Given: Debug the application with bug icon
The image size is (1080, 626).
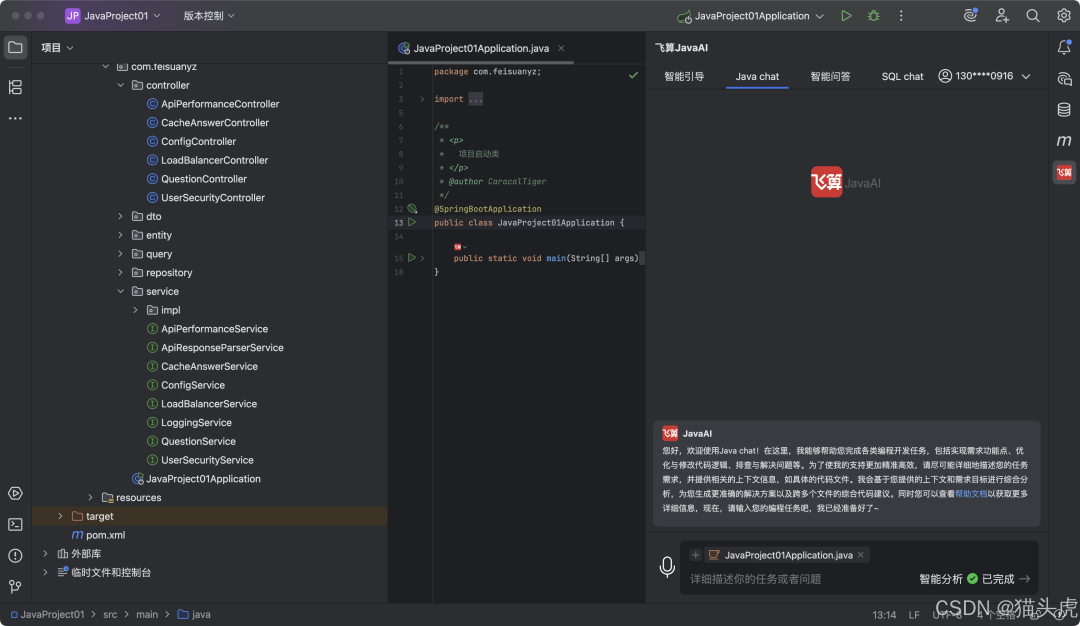Looking at the screenshot, I should click(x=873, y=16).
